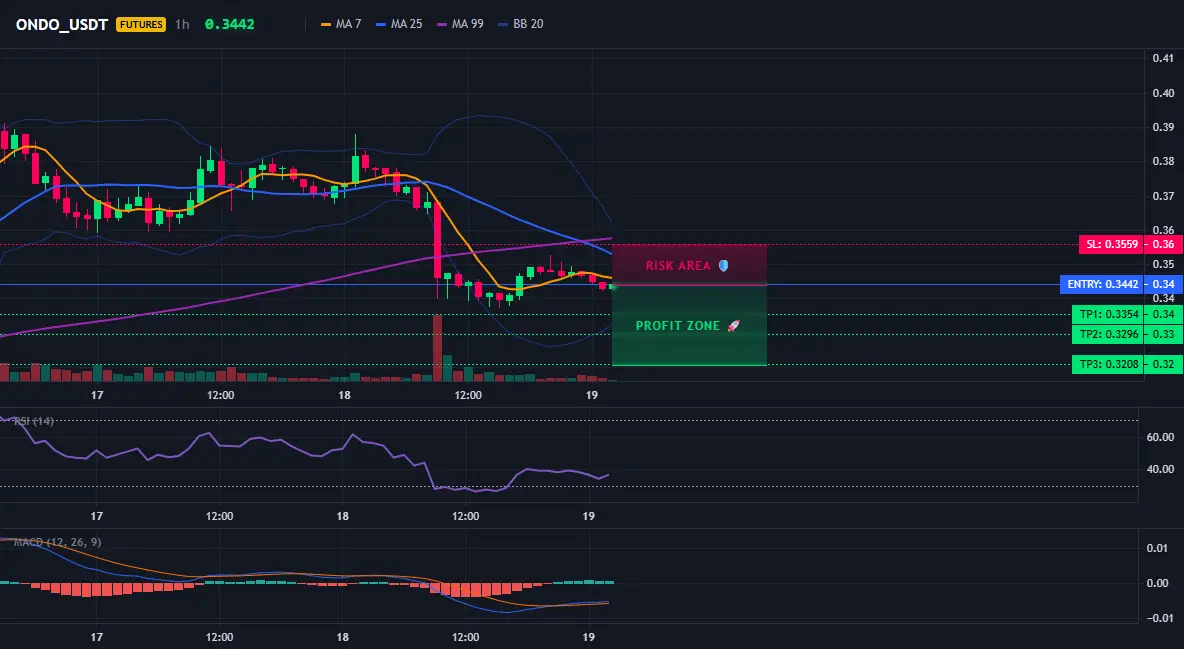Click the RISK AREA red zone
1184x649 pixels.
click(x=689, y=264)
